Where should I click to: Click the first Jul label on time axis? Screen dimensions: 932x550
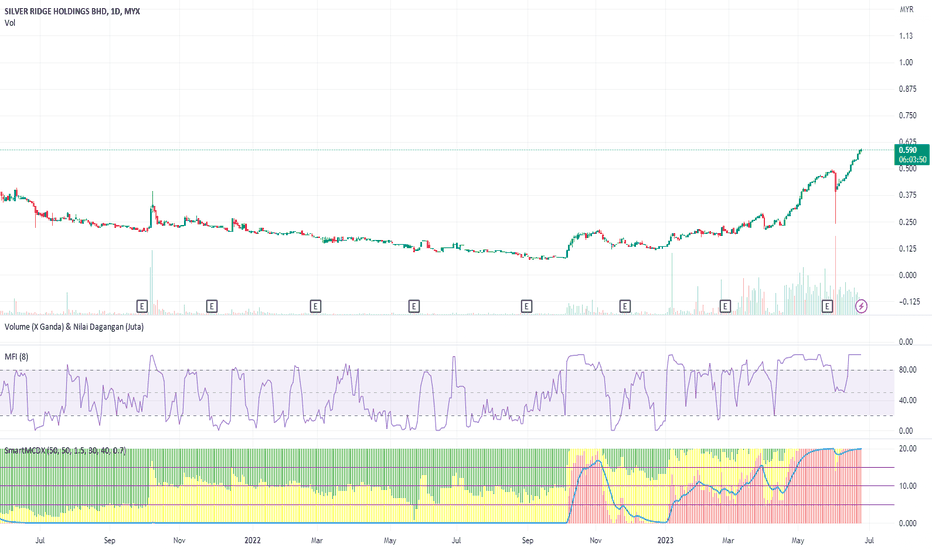pos(40,540)
